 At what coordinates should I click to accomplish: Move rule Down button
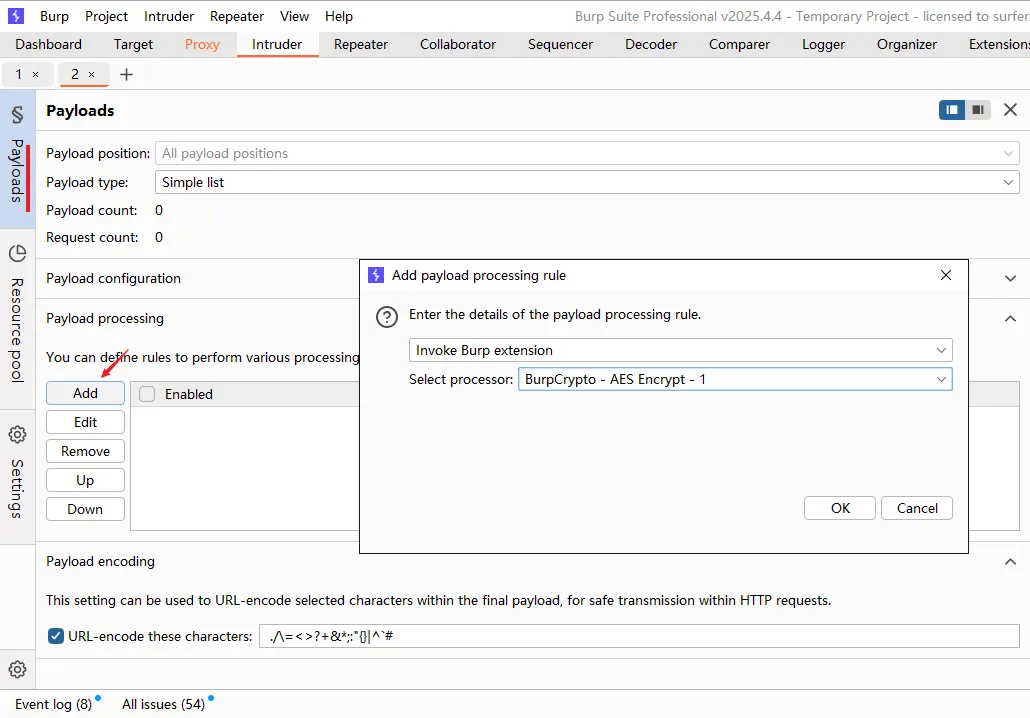pyautogui.click(x=85, y=508)
